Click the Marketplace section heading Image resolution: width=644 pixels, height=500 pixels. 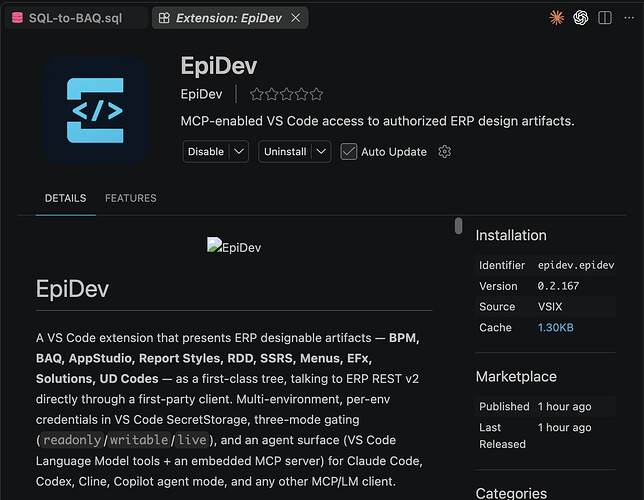[x=516, y=377]
